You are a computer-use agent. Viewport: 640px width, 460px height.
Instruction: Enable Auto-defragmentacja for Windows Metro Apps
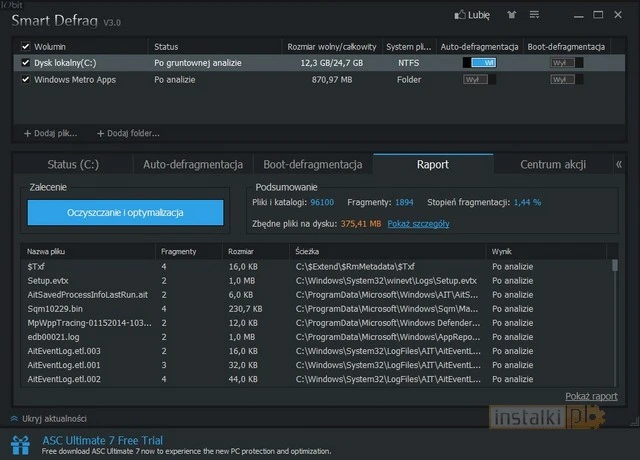coord(480,80)
